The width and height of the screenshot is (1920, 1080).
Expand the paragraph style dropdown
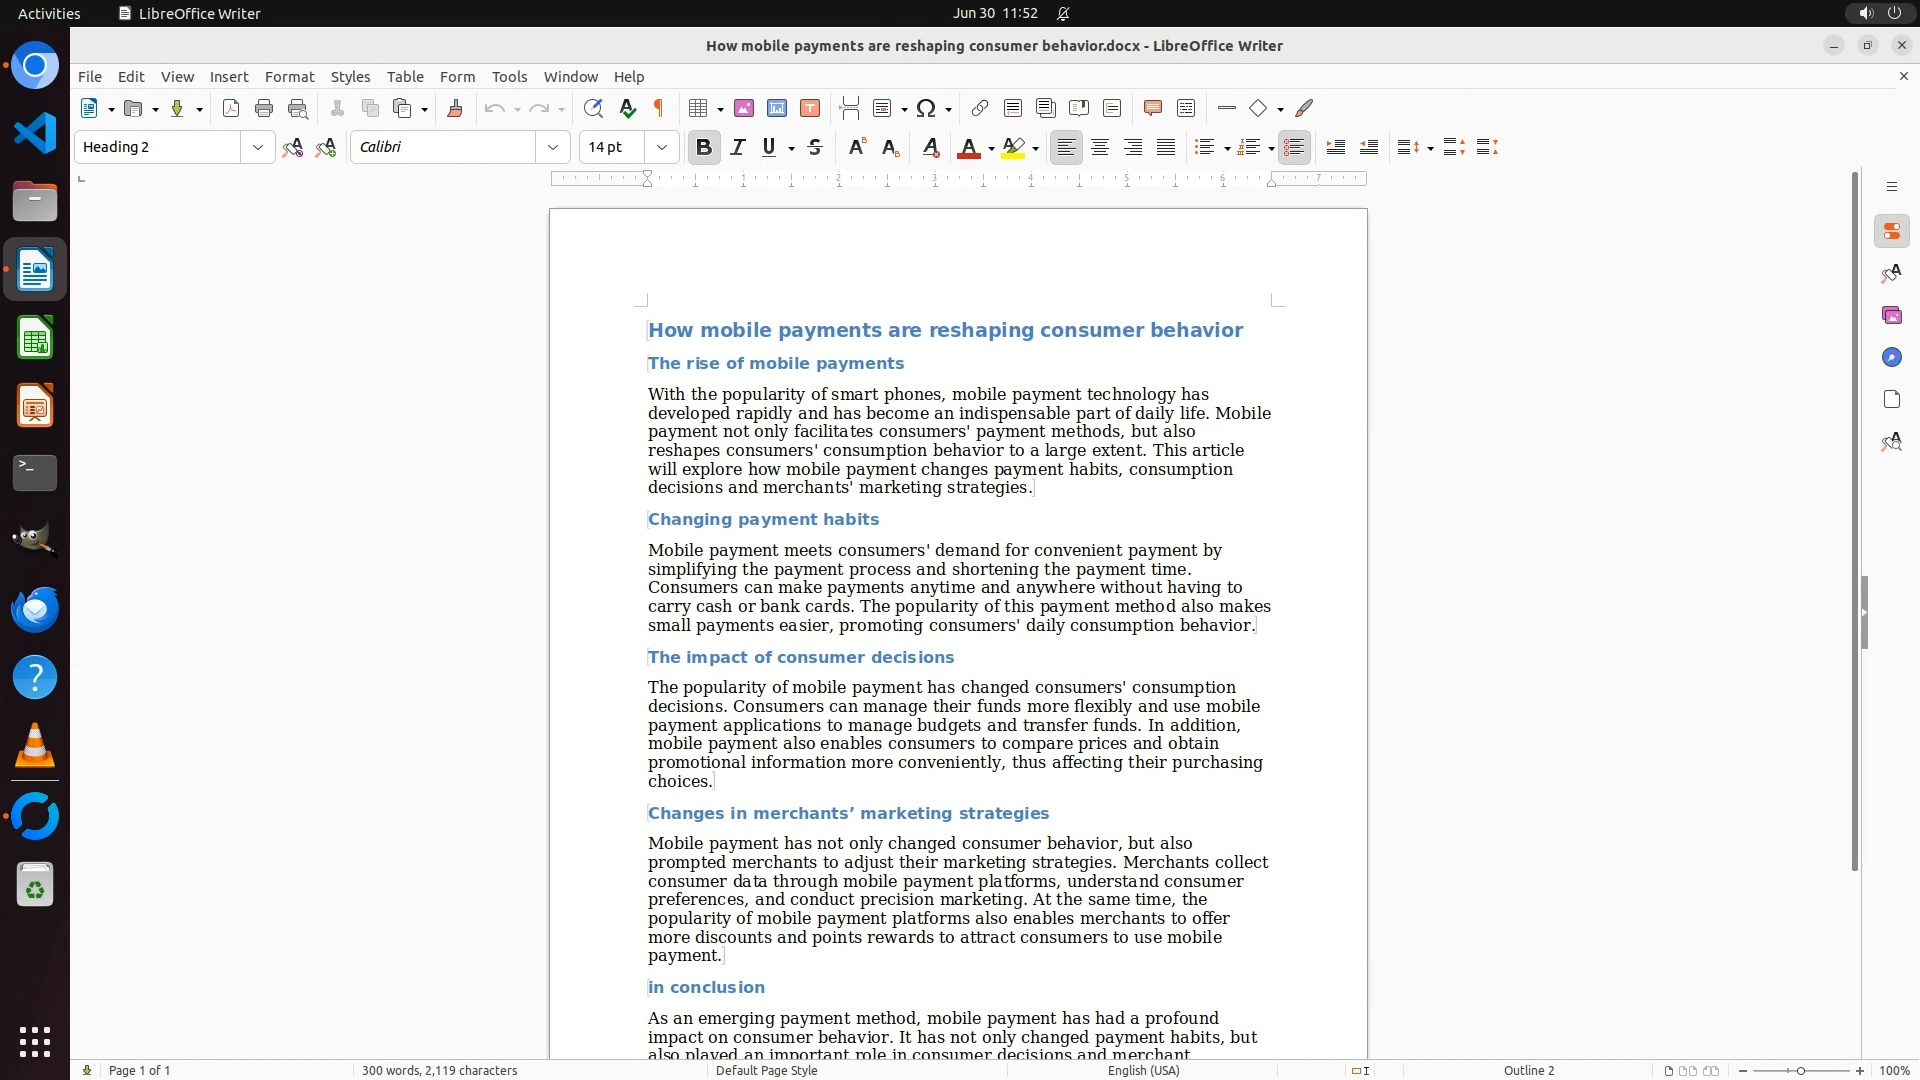[258, 148]
